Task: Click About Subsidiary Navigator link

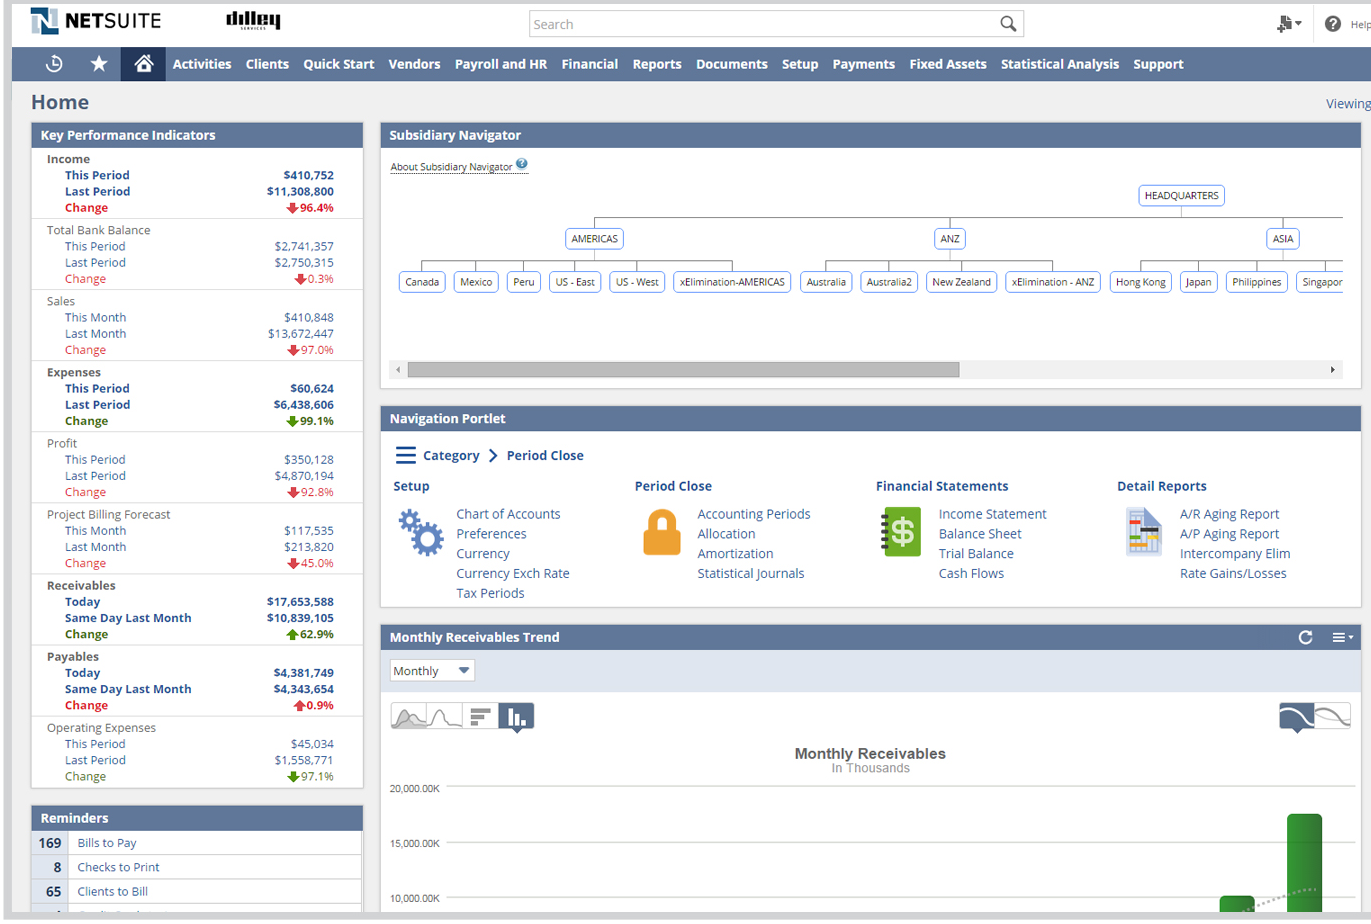Action: [x=451, y=167]
